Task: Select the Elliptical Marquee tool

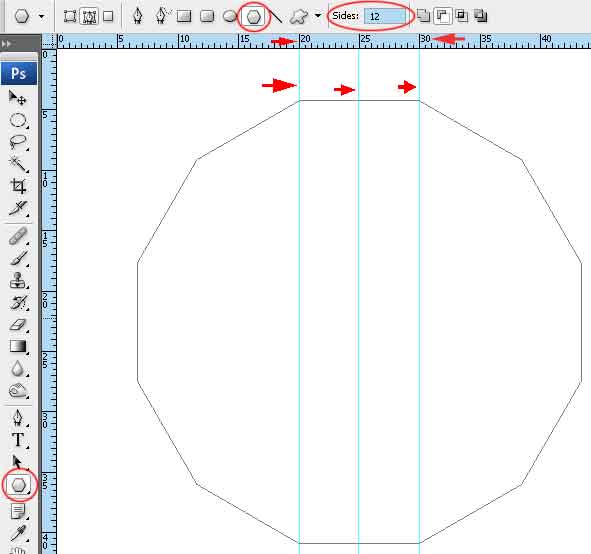Action: [x=17, y=120]
